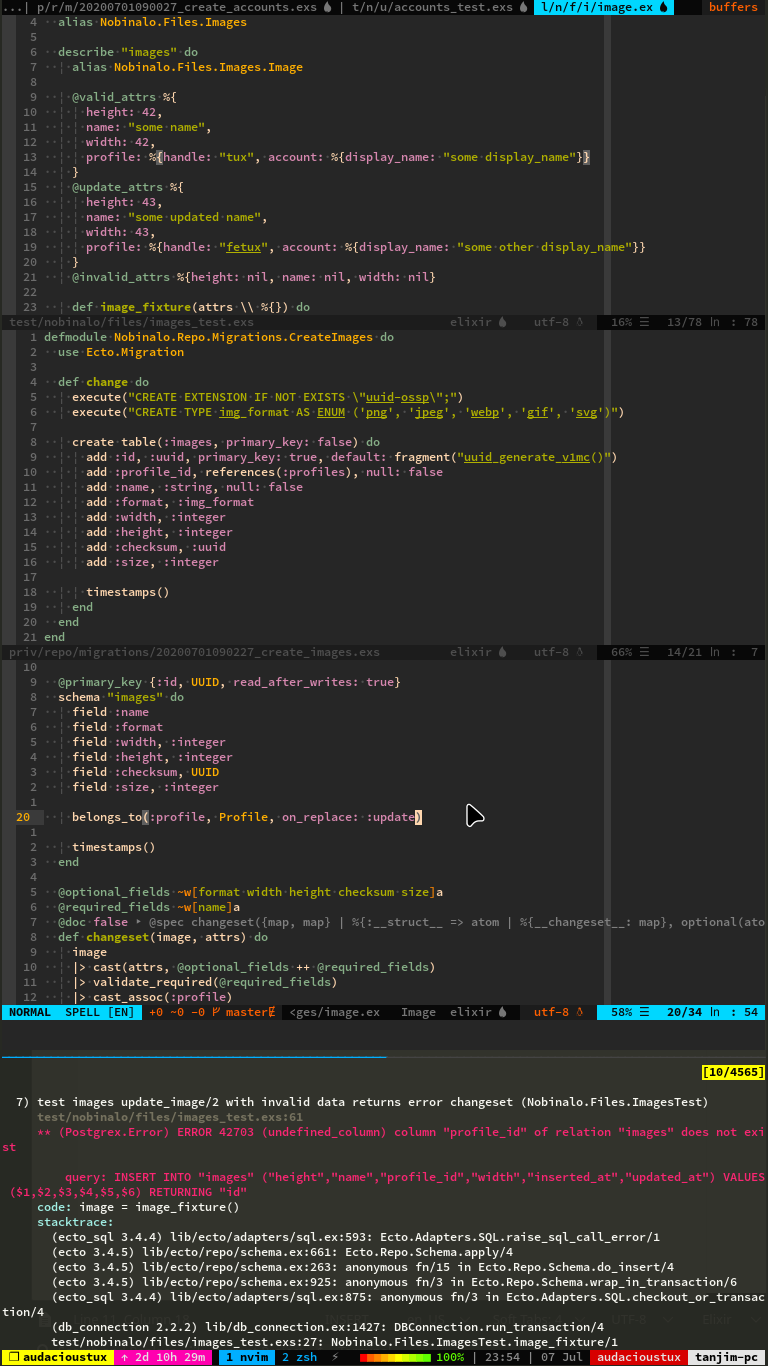Click the db_connection.ex:1427 stacktrace line

tap(327, 1327)
